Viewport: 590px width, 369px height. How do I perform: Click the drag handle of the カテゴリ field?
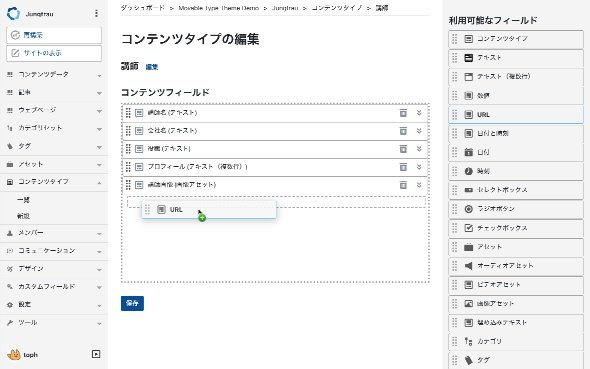tap(455, 341)
